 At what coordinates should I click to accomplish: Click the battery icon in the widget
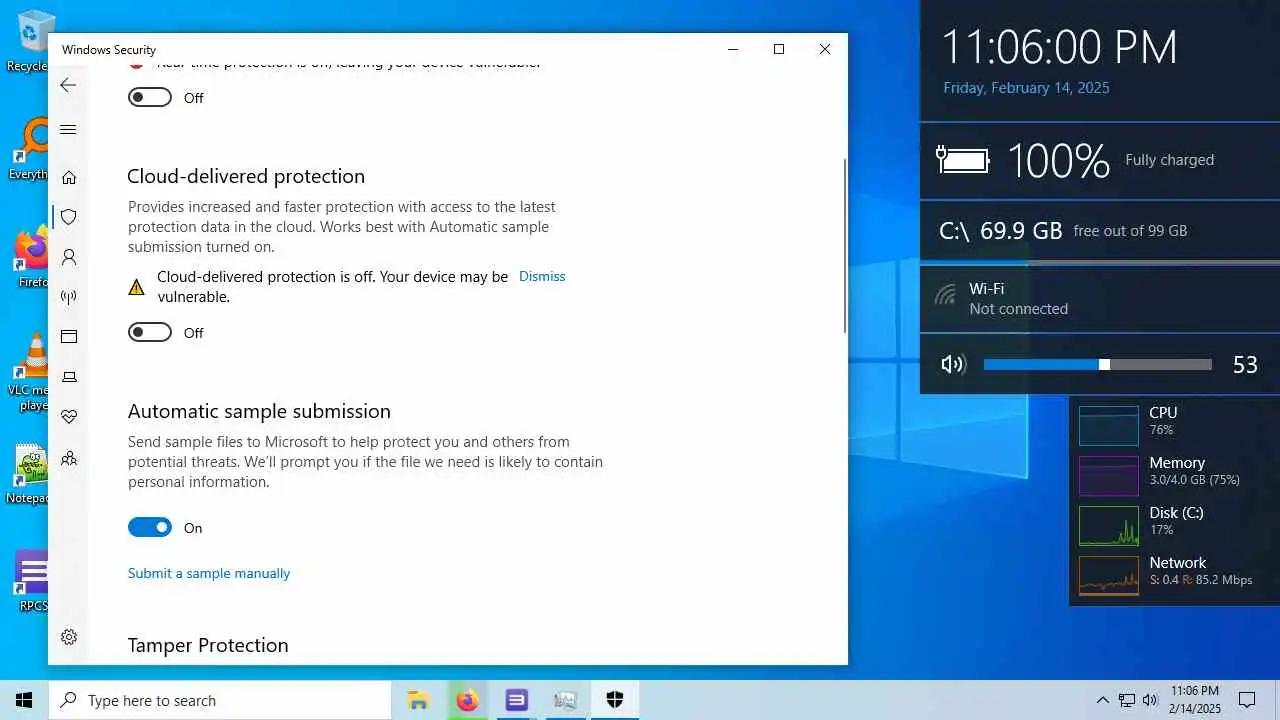[962, 160]
